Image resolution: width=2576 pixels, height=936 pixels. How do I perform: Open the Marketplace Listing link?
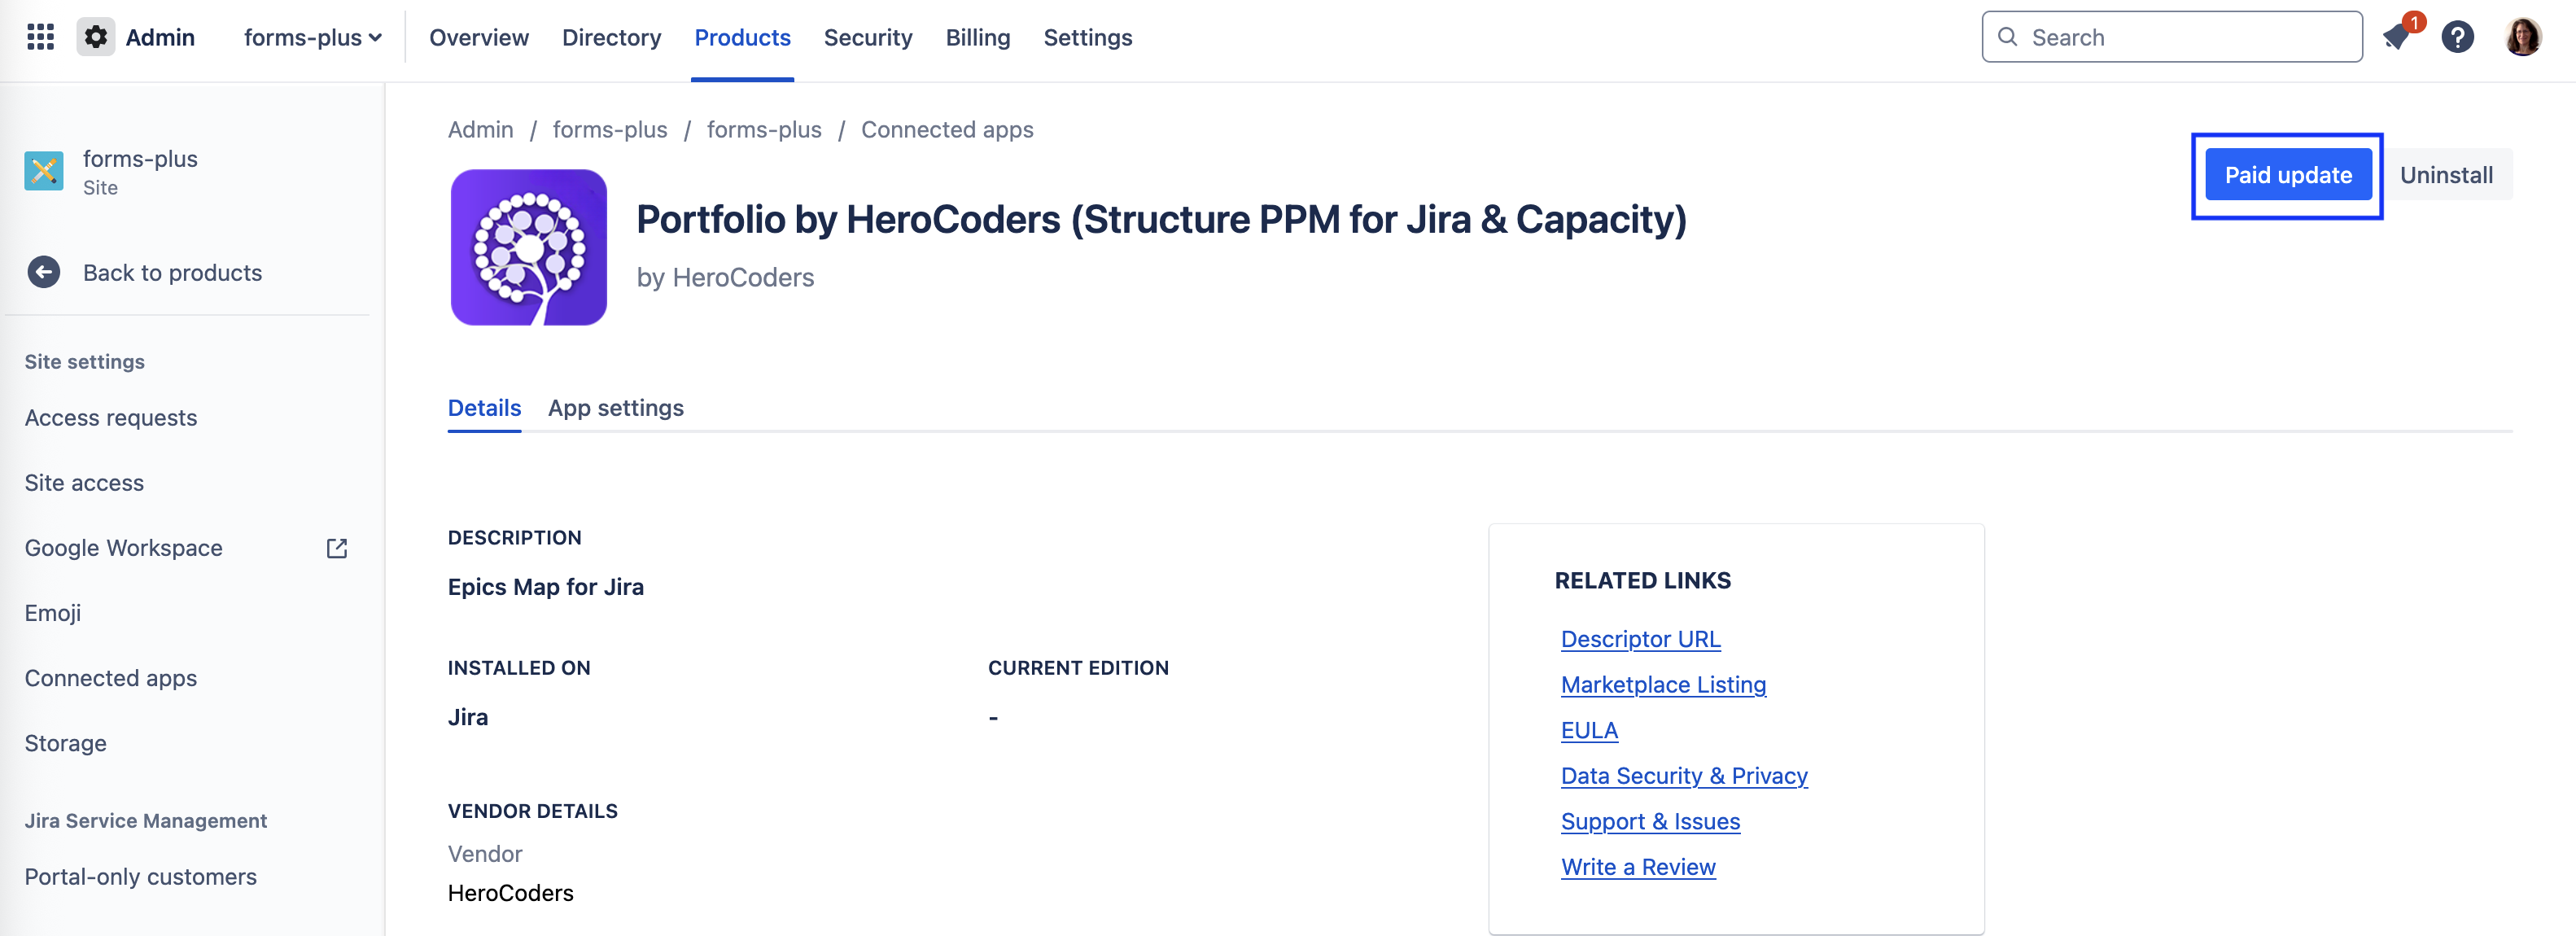coord(1663,685)
